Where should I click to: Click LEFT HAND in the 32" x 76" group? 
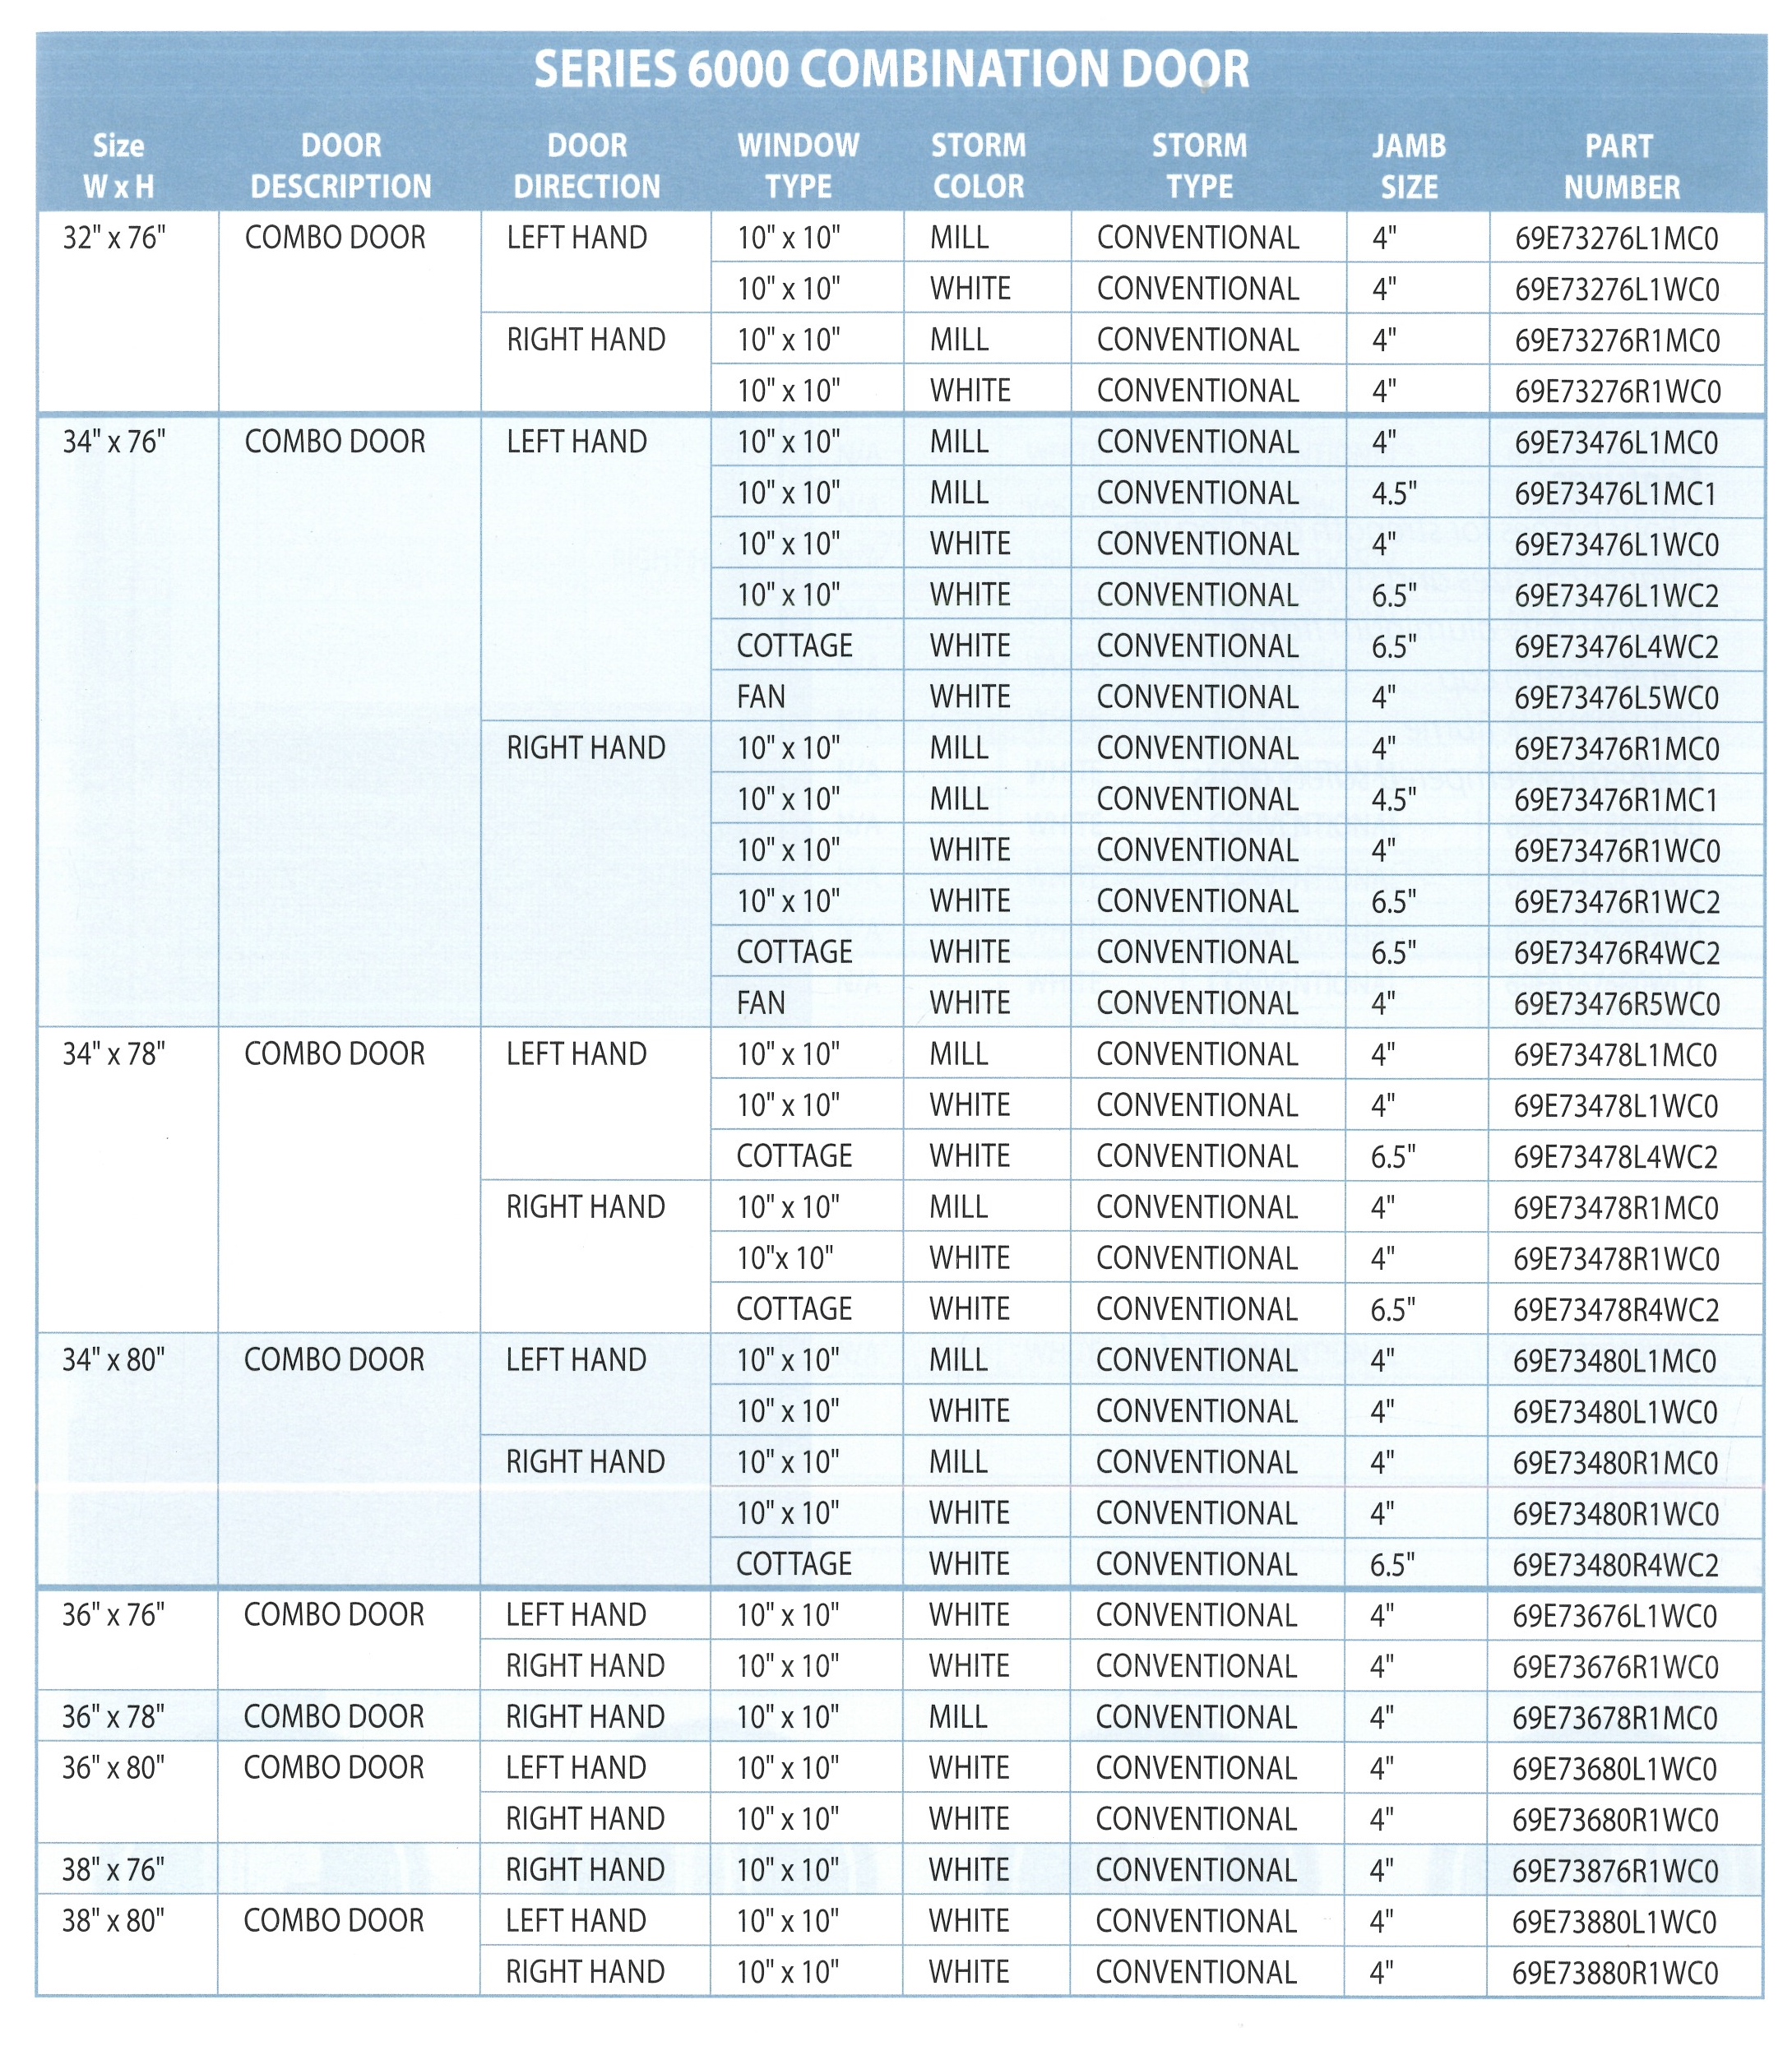577,238
